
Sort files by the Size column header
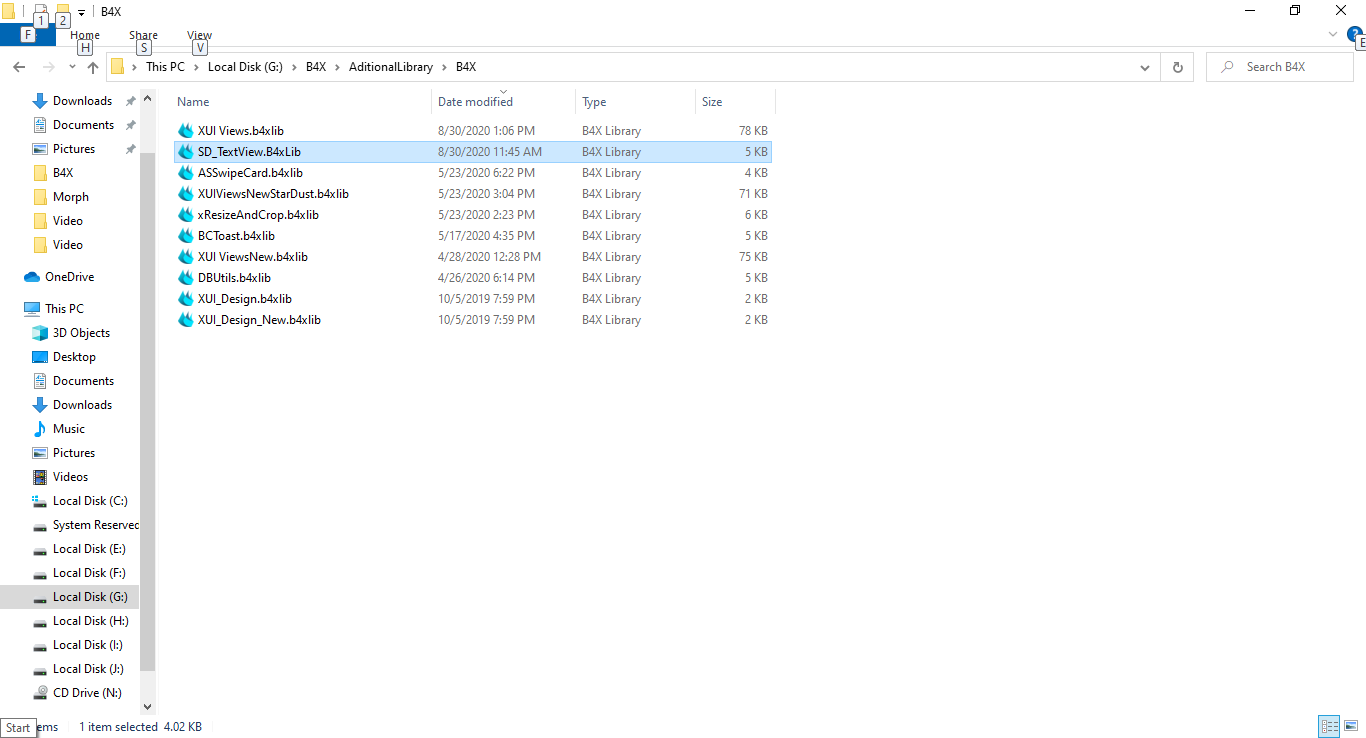pos(735,102)
